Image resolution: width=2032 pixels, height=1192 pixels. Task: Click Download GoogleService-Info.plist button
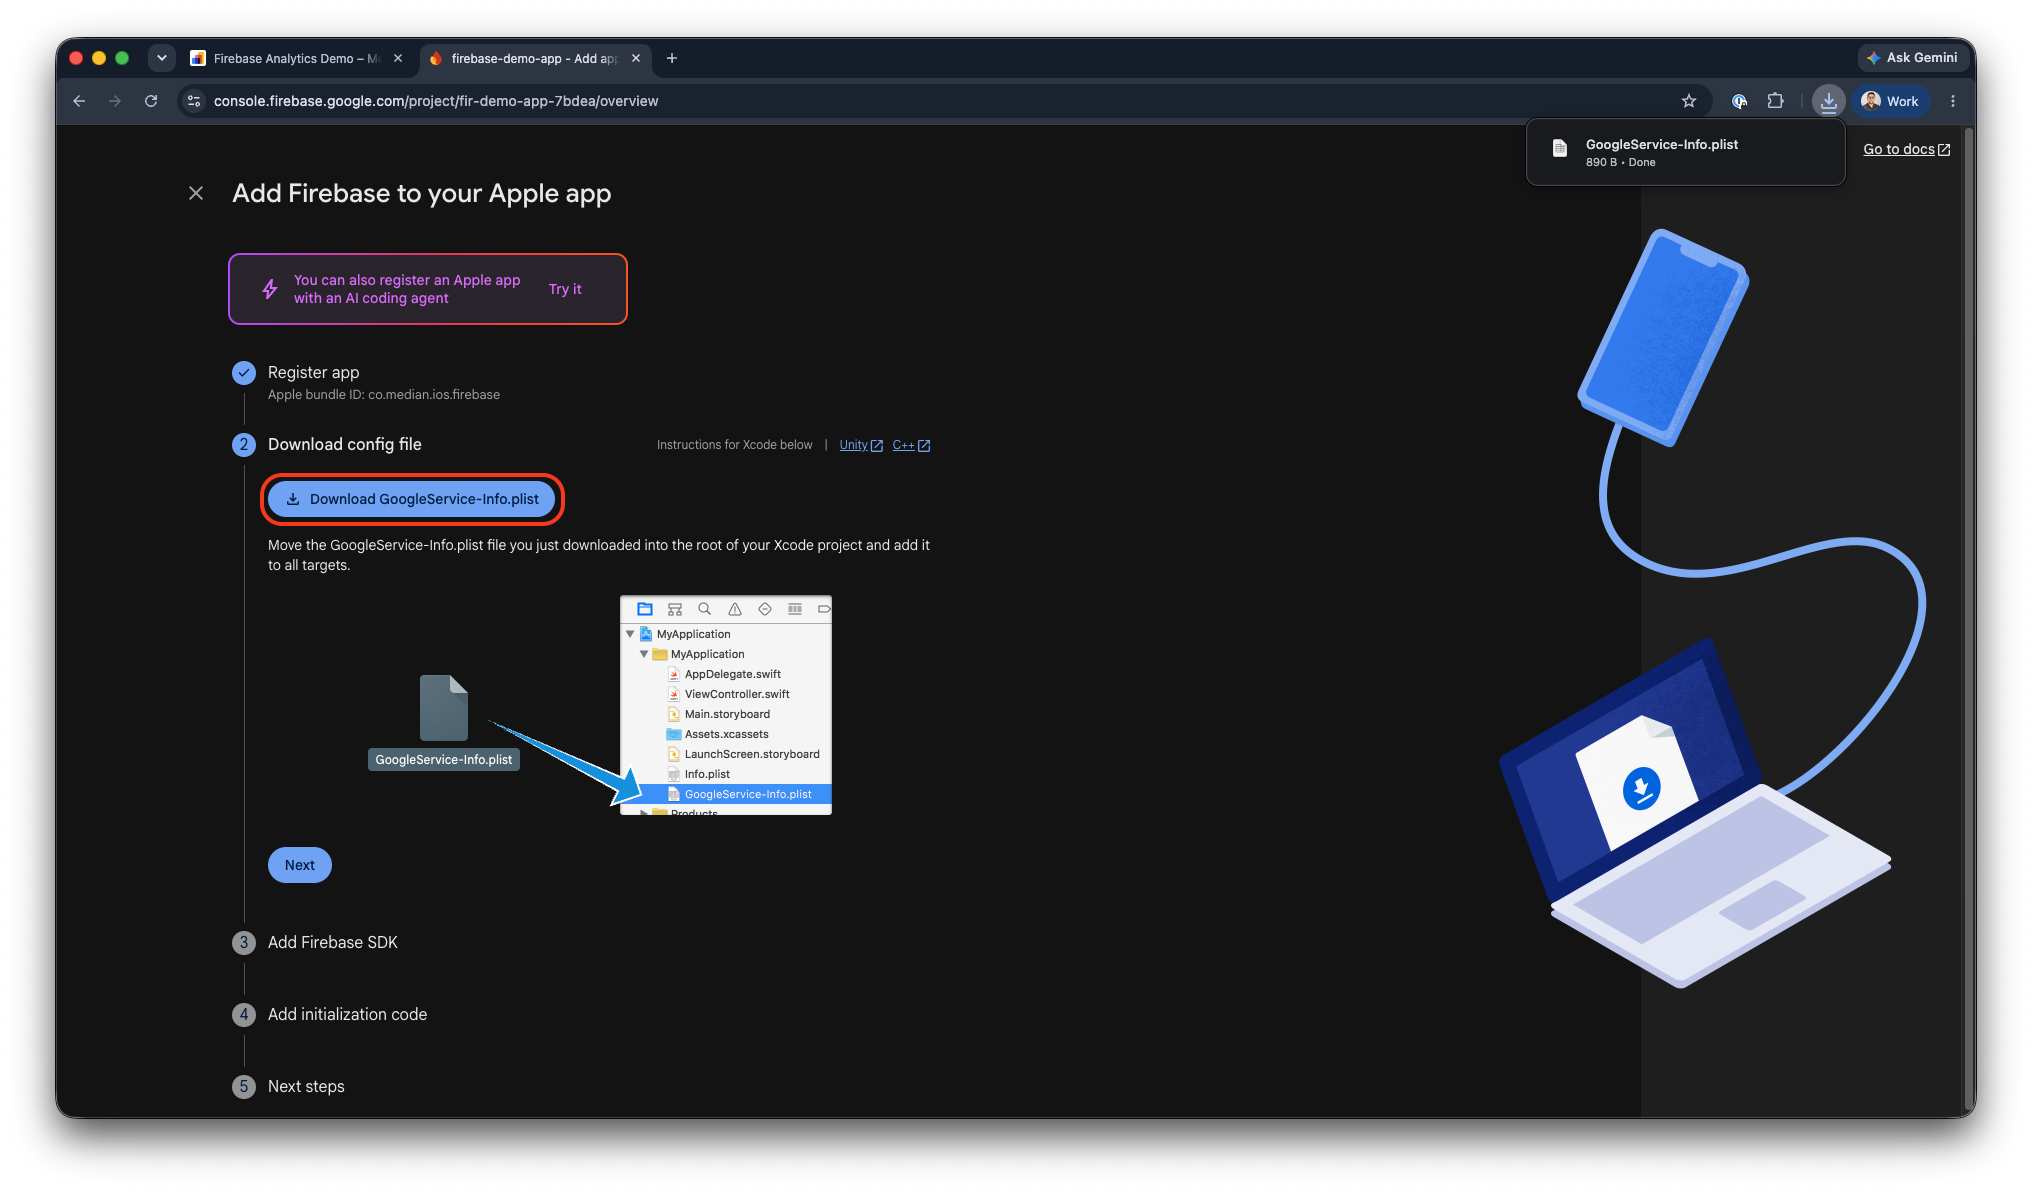[x=412, y=499]
